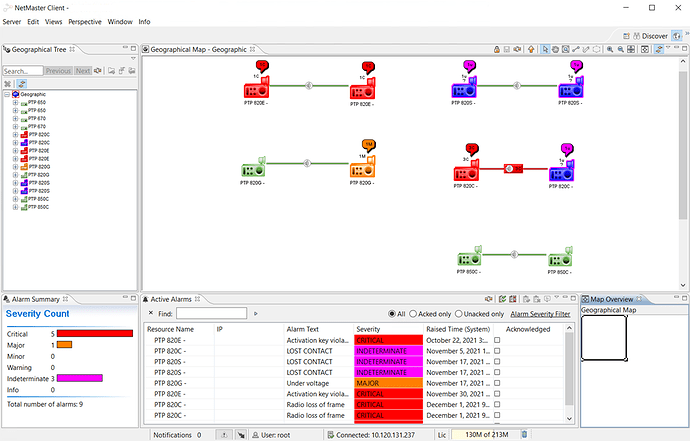Select the Unacked only radio button

(457, 313)
